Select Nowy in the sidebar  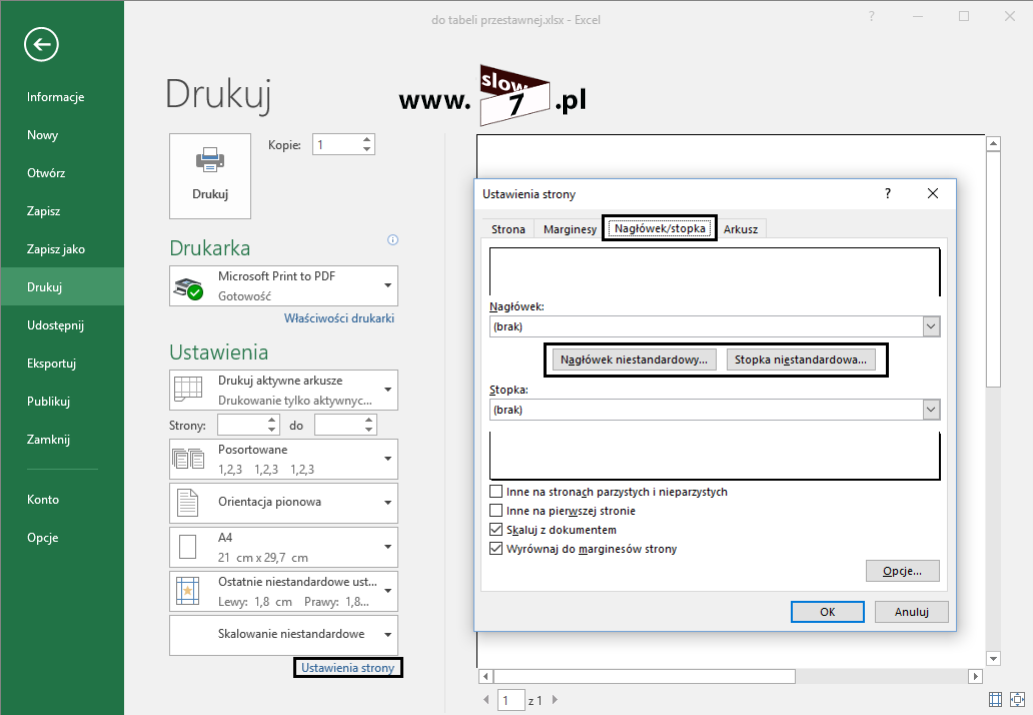[x=42, y=135]
